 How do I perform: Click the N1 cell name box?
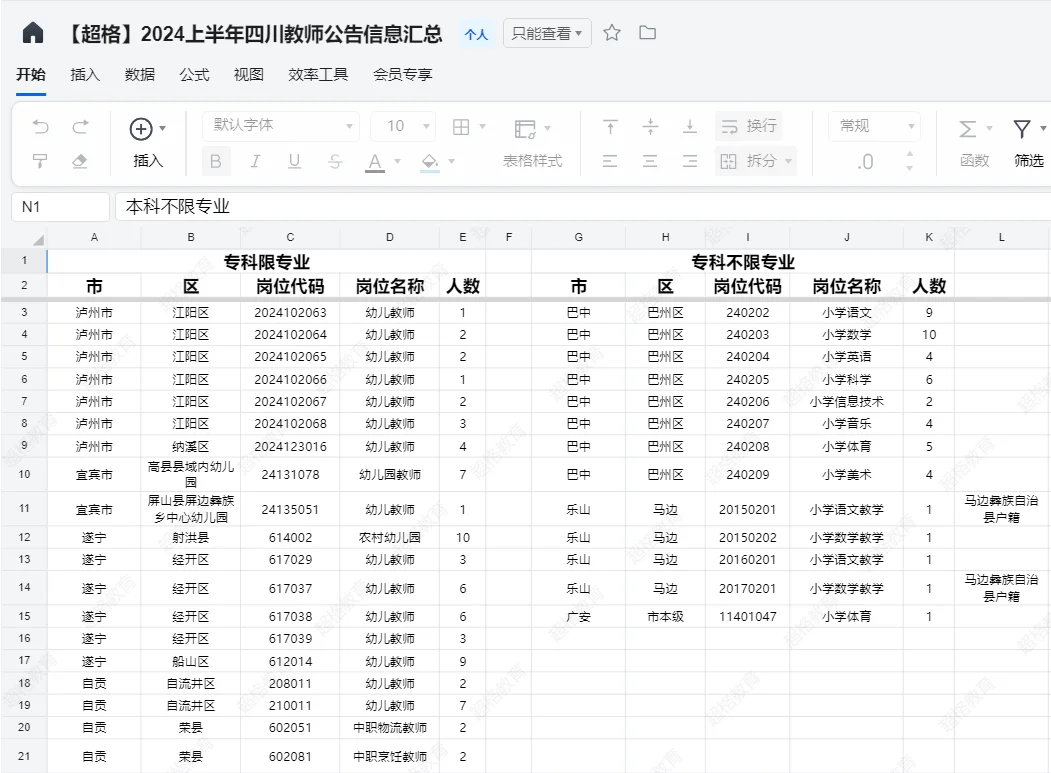pyautogui.click(x=60, y=206)
